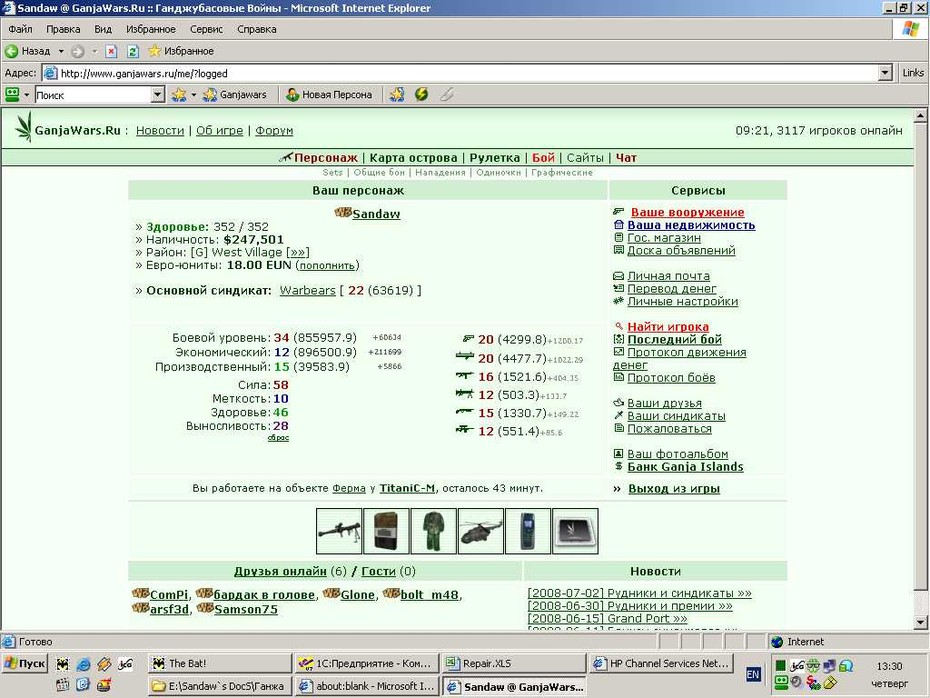Click the EN language indicator
The width and height of the screenshot is (930, 698).
click(753, 674)
